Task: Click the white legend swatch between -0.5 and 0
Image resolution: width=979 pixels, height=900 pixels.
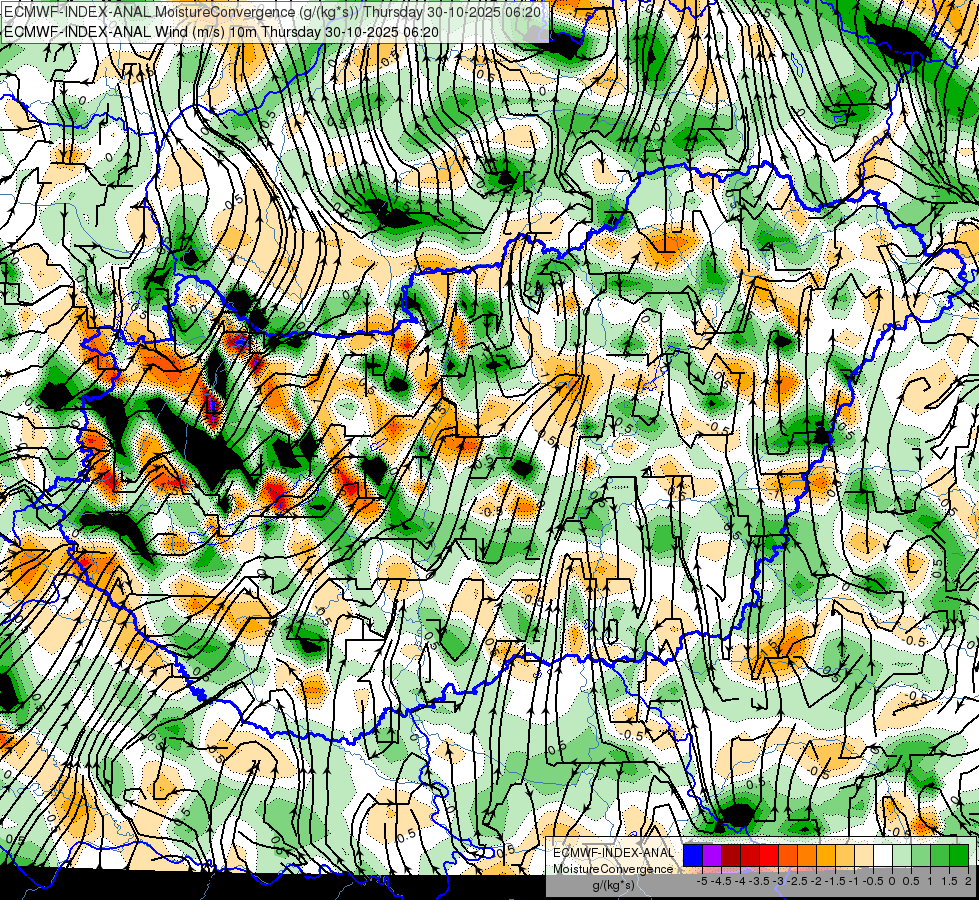Action: pyautogui.click(x=883, y=855)
